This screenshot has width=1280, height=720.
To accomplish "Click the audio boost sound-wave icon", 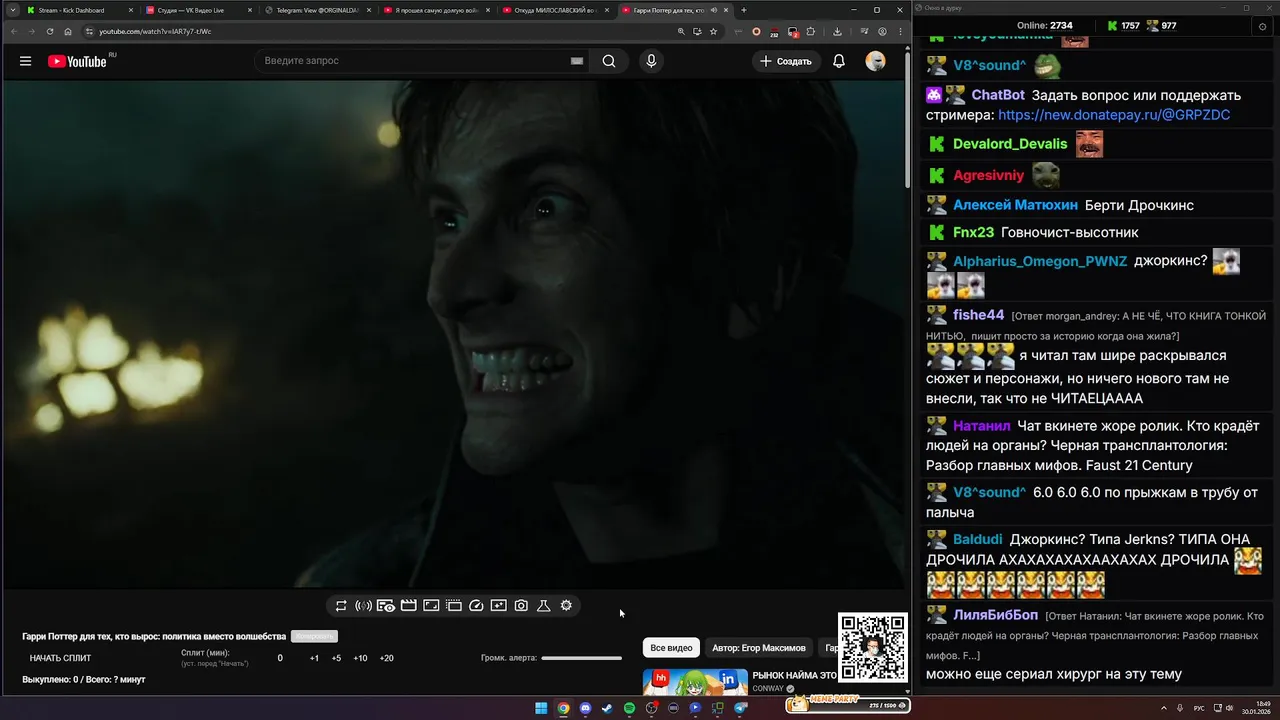I will pos(363,606).
